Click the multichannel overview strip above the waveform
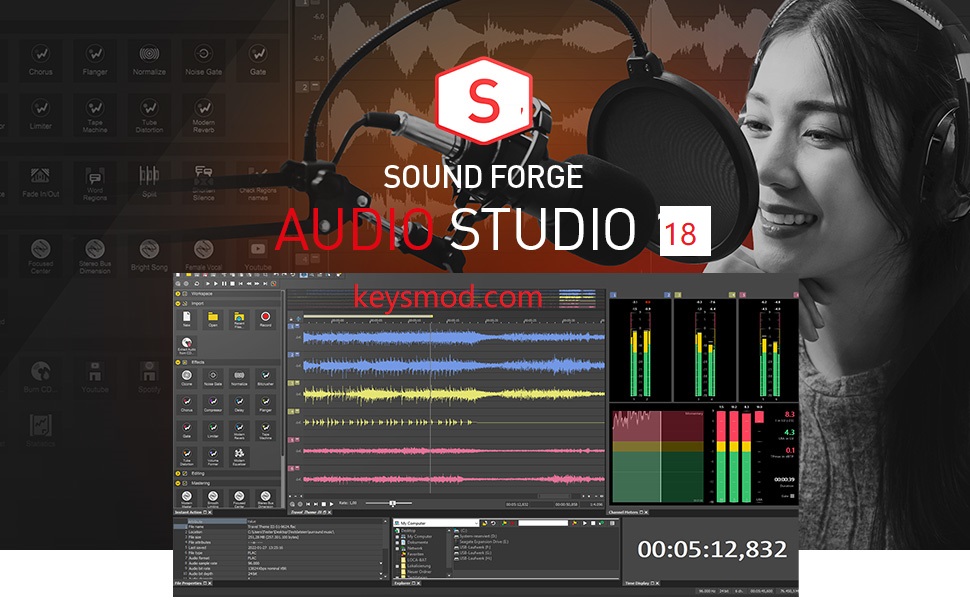Viewport: 970px width, 600px height. (x=445, y=298)
